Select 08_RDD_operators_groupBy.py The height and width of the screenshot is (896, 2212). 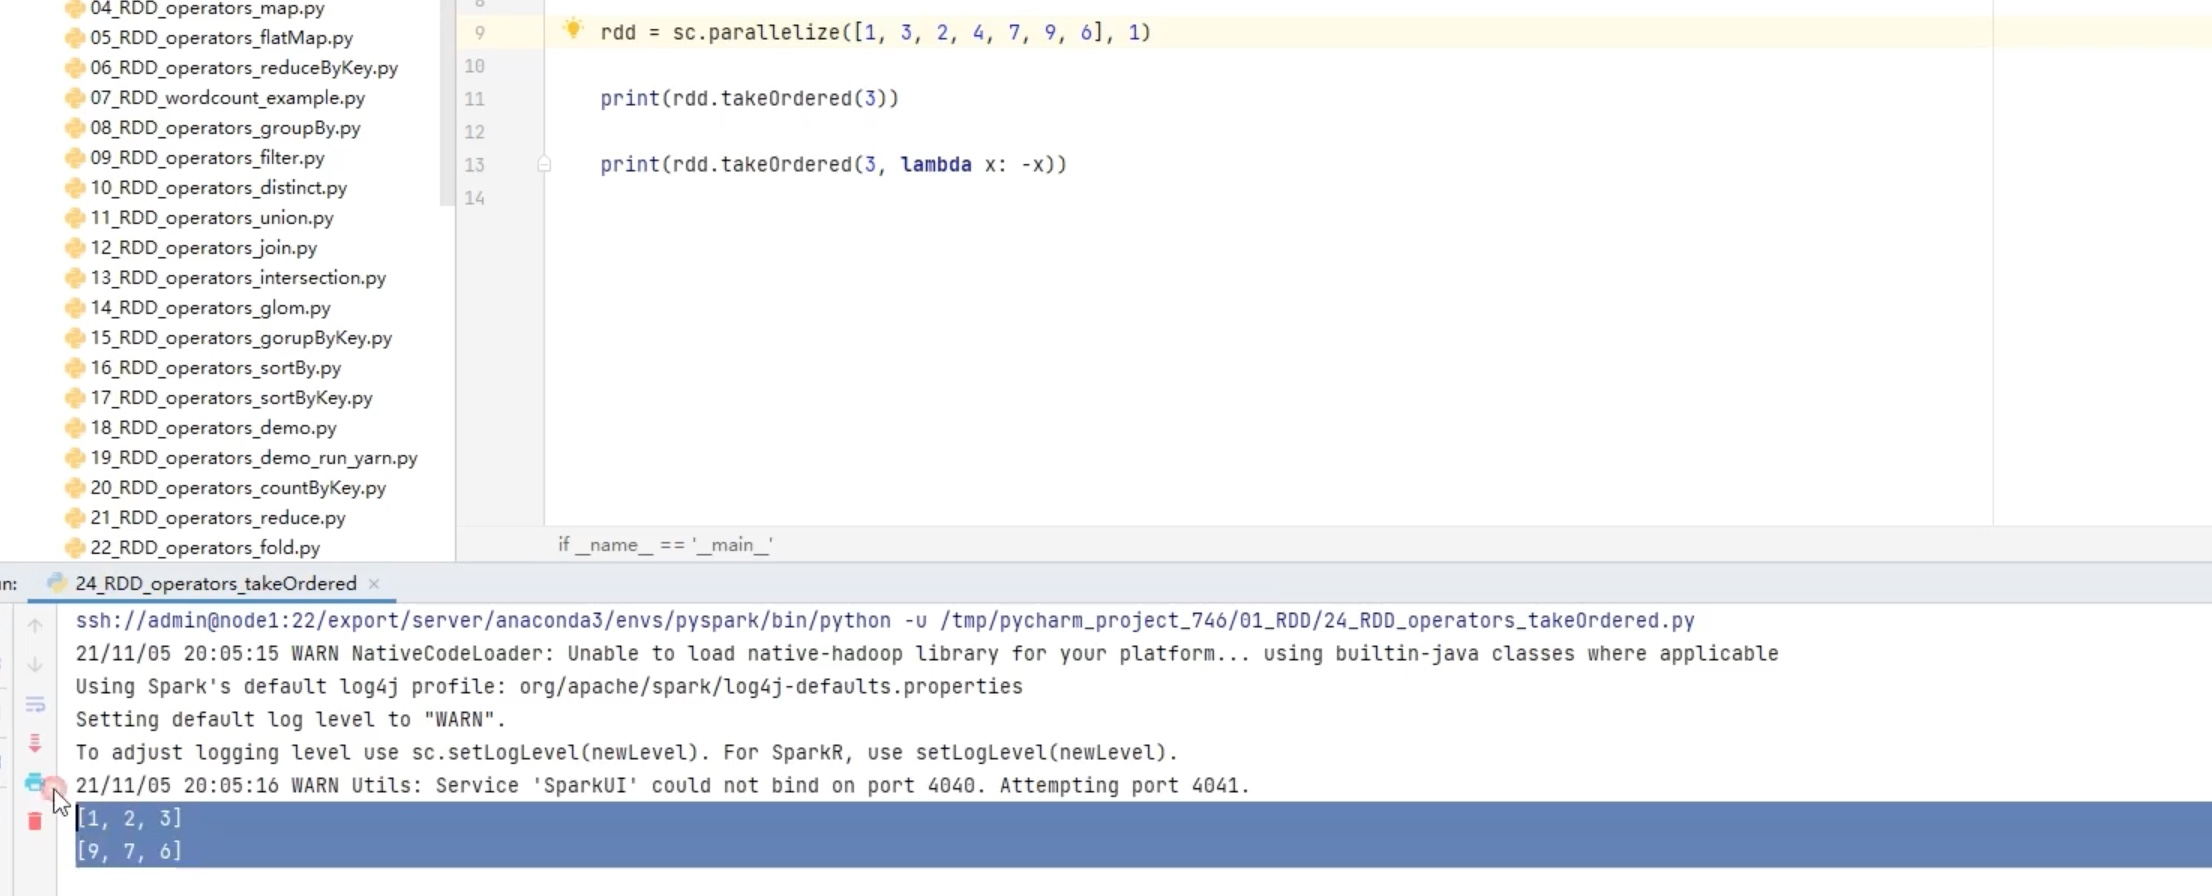tap(225, 128)
